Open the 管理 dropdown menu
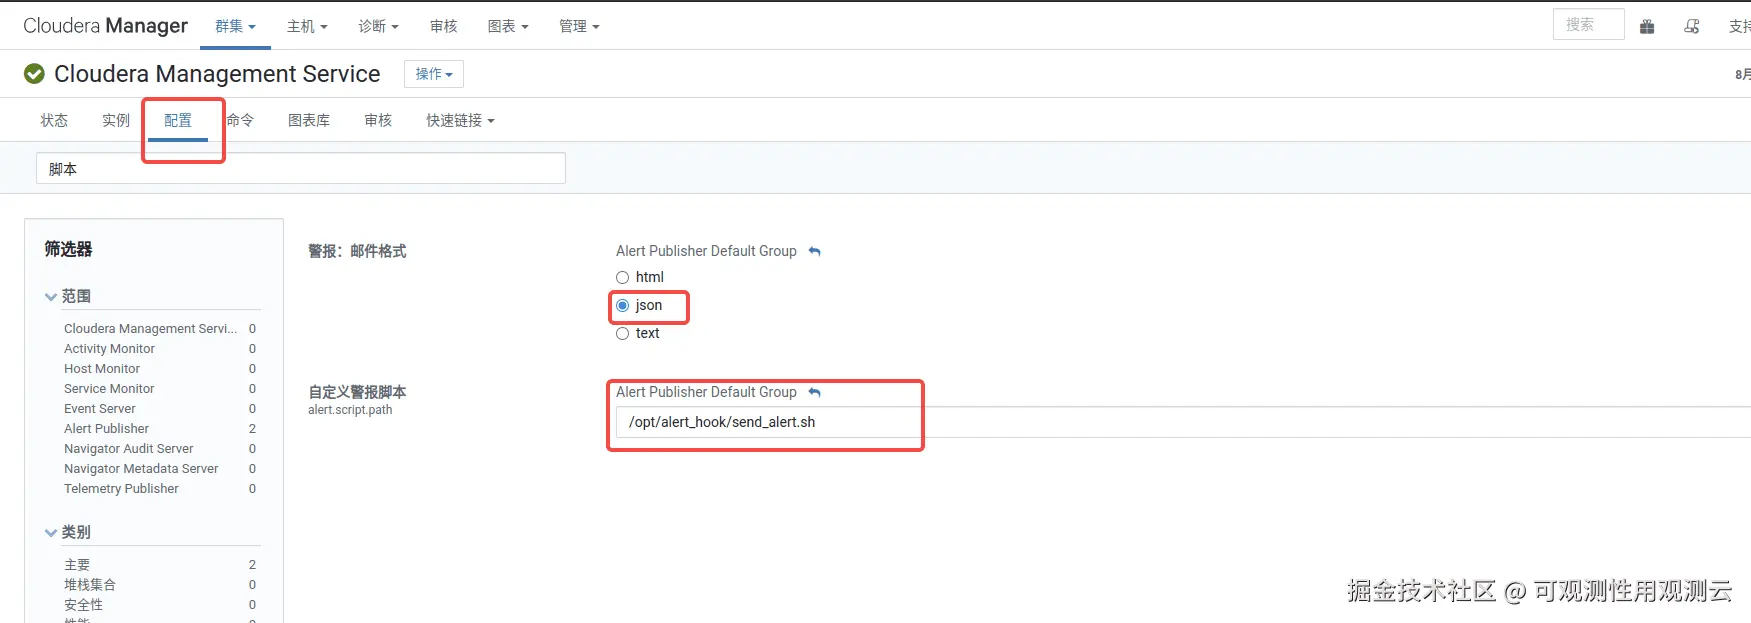The width and height of the screenshot is (1751, 623). (579, 26)
